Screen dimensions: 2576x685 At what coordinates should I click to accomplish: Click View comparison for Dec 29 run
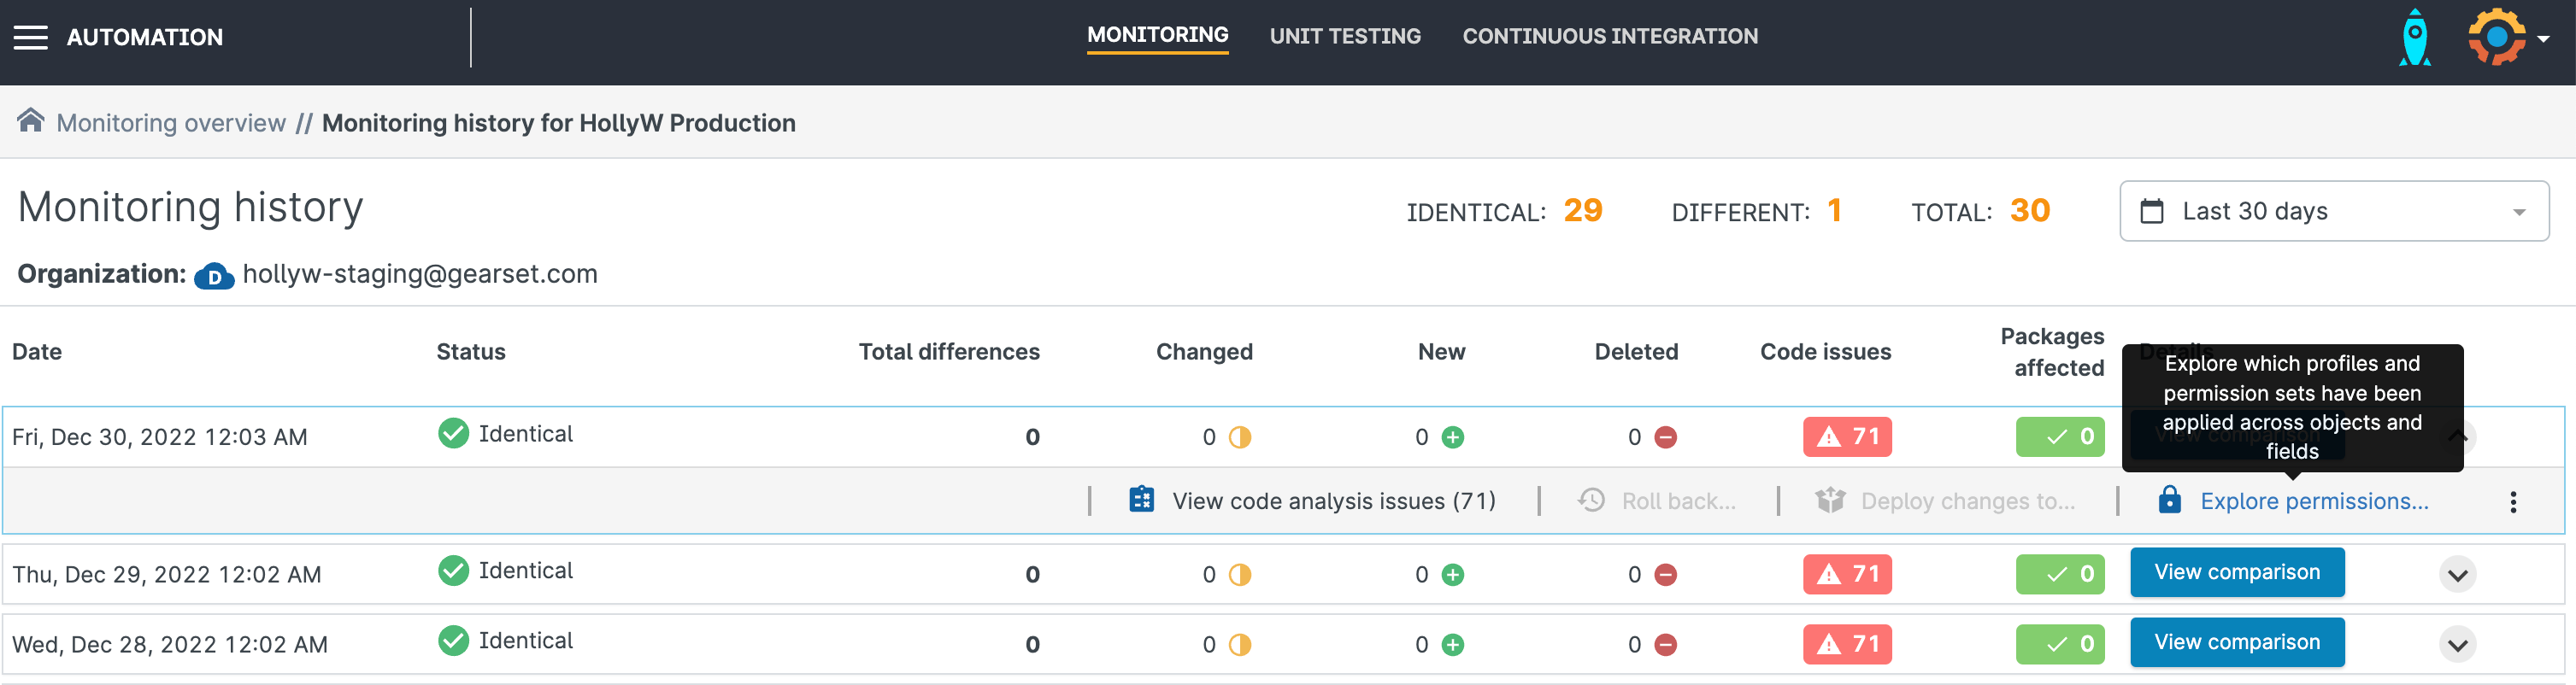coord(2236,572)
